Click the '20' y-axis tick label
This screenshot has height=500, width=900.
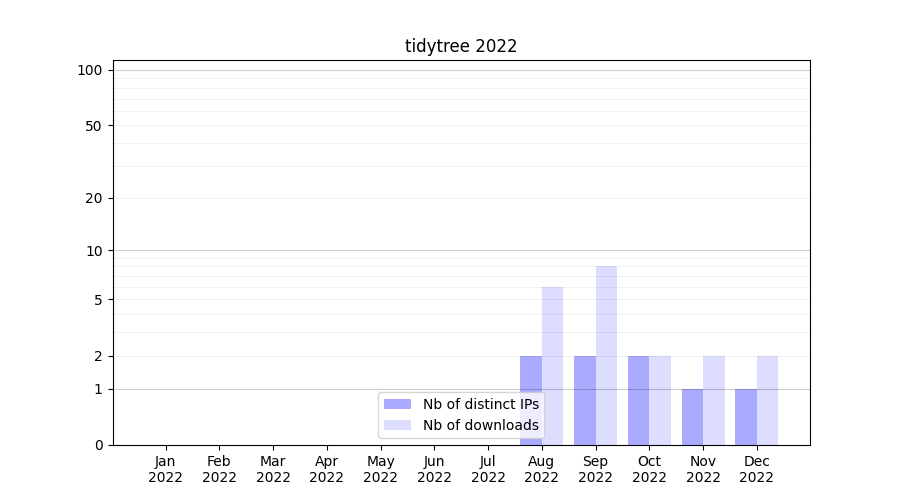(94, 198)
